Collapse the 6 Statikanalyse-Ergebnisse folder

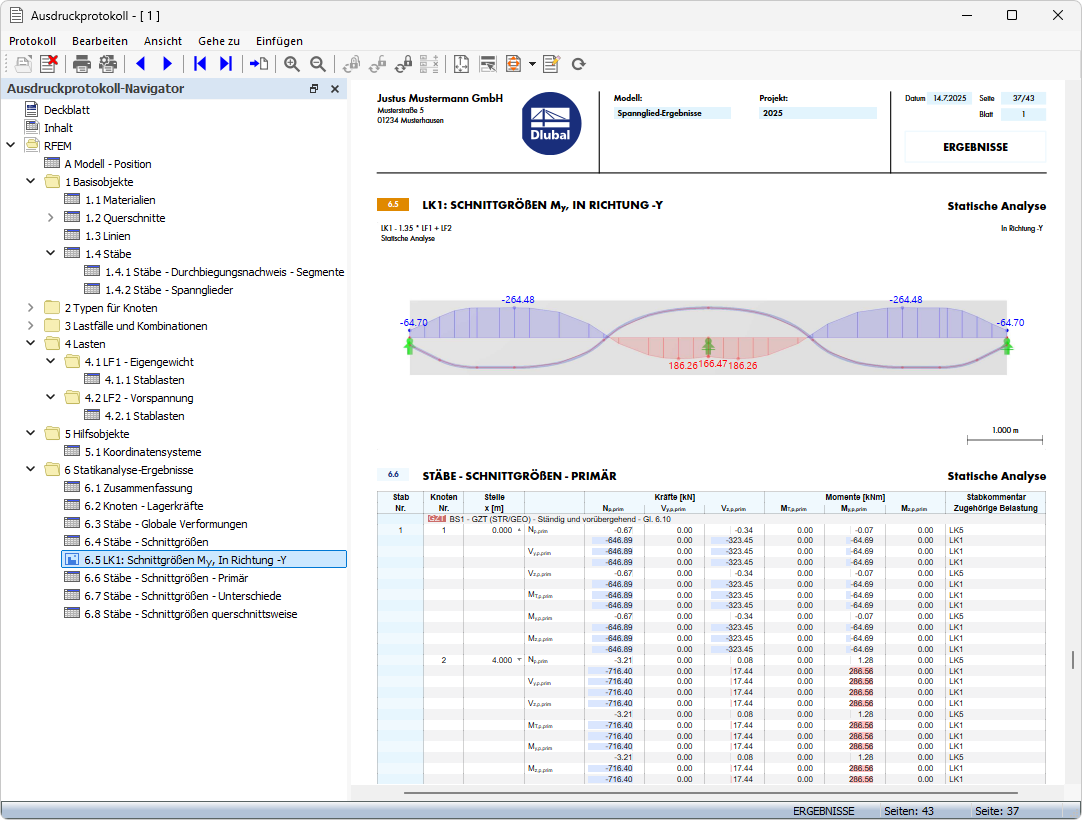coord(30,469)
